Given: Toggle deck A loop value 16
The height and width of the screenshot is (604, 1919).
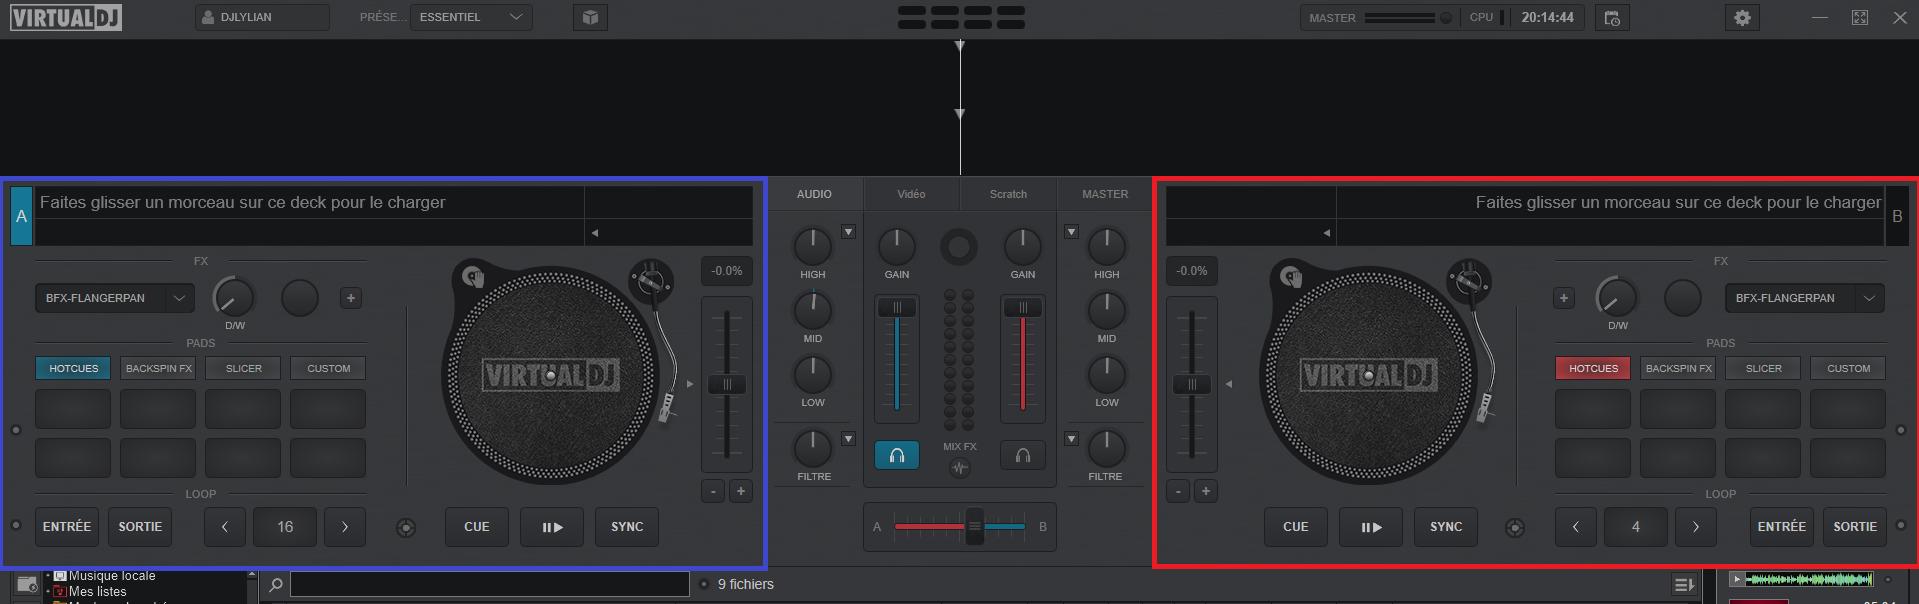Looking at the screenshot, I should pos(285,527).
